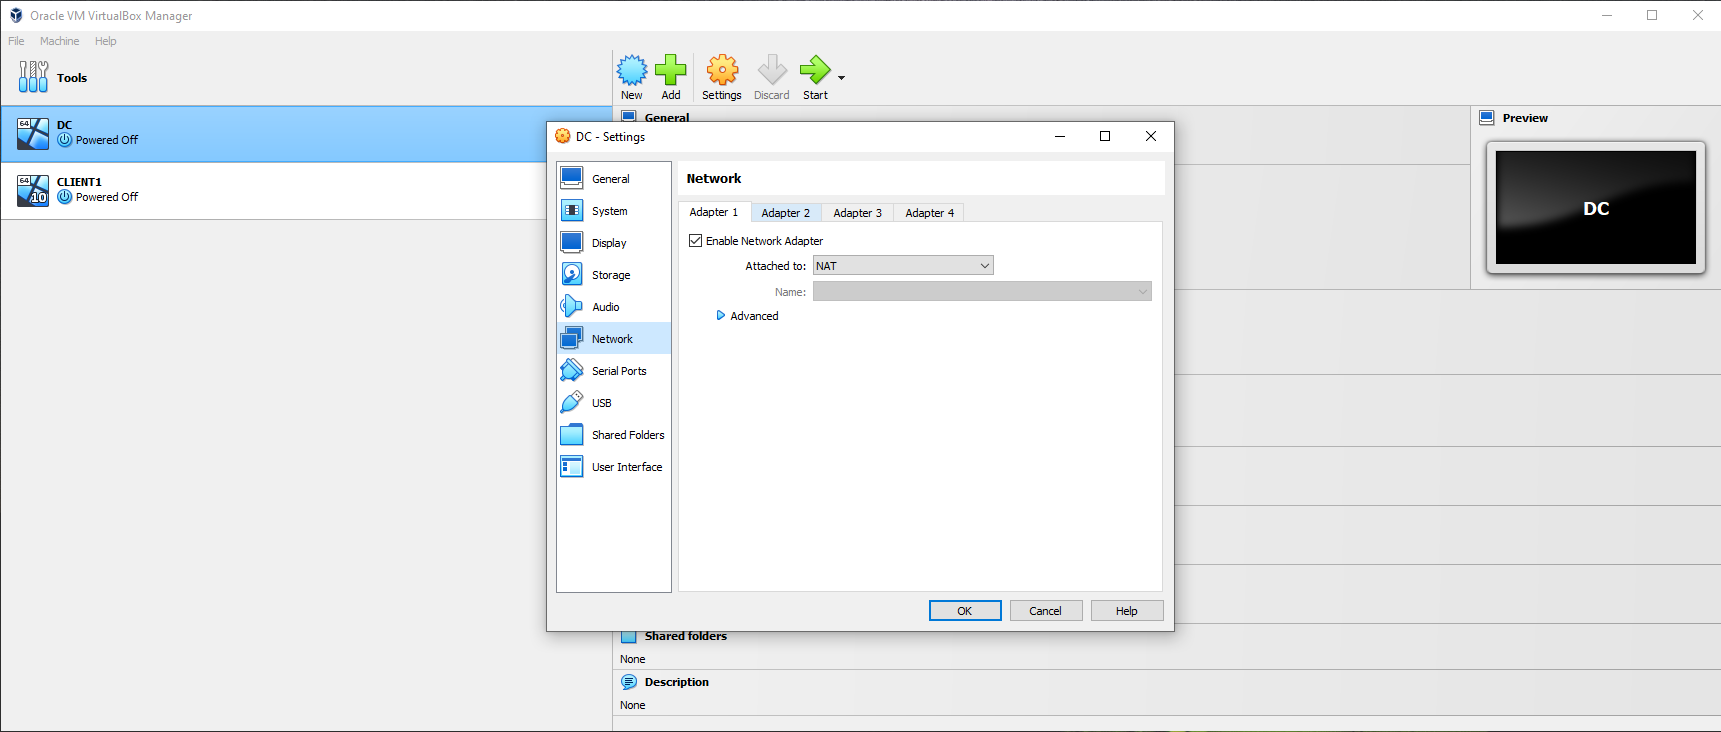
Task: Open the General settings category icon
Action: pos(572,178)
